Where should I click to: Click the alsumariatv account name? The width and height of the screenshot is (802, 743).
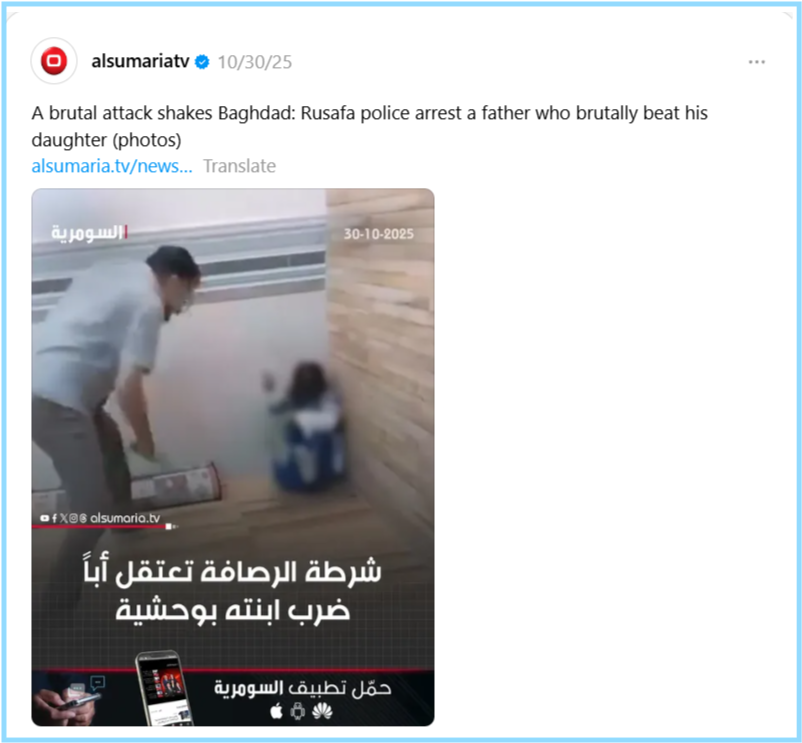140,61
